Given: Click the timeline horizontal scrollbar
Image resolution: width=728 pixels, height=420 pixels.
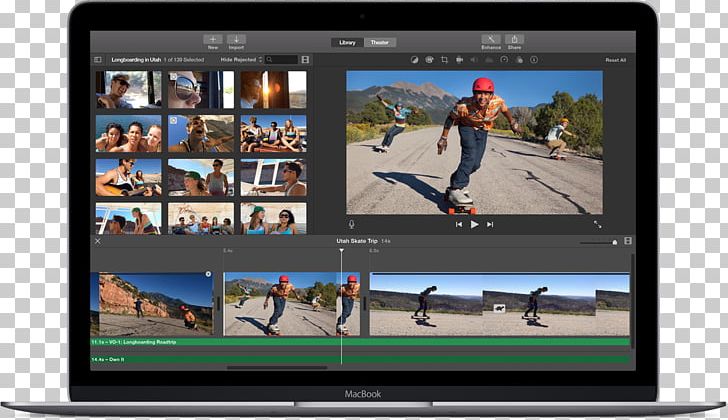Looking at the screenshot, I should [277, 368].
